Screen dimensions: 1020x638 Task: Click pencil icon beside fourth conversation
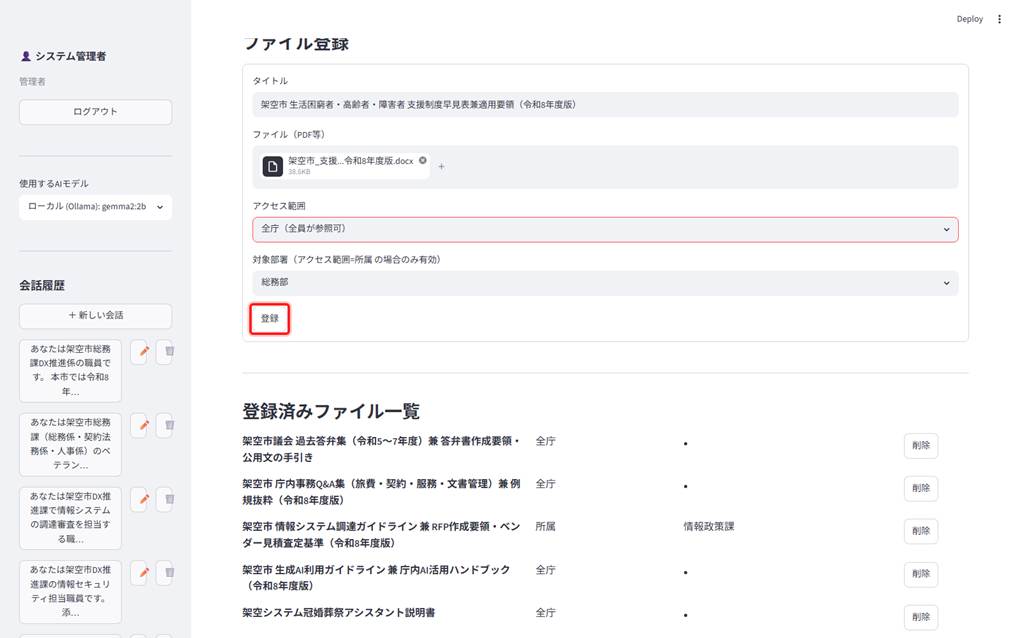(x=141, y=574)
